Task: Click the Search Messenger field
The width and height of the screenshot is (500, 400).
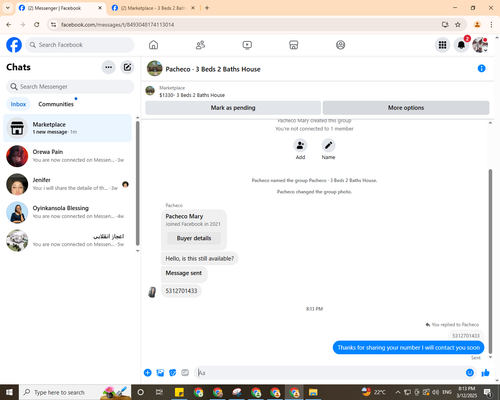Action: click(x=70, y=87)
